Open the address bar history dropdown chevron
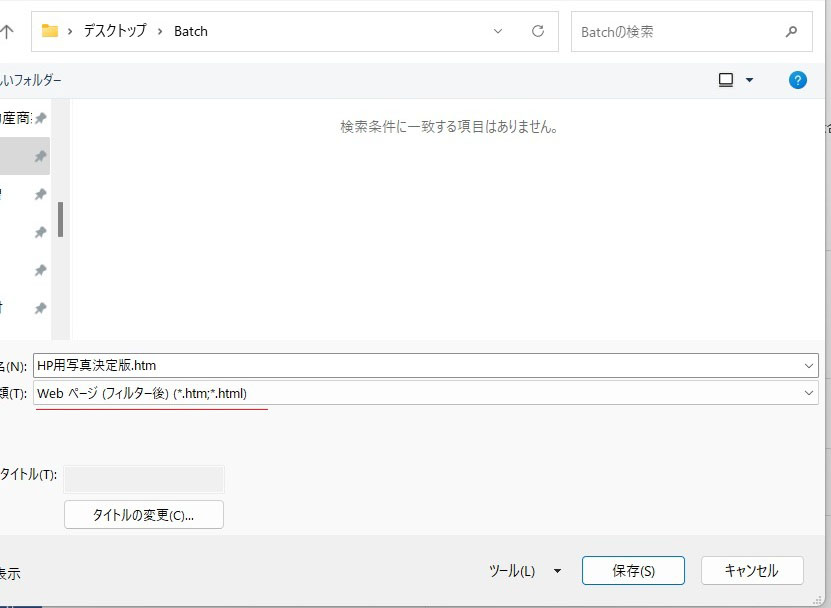 point(498,31)
